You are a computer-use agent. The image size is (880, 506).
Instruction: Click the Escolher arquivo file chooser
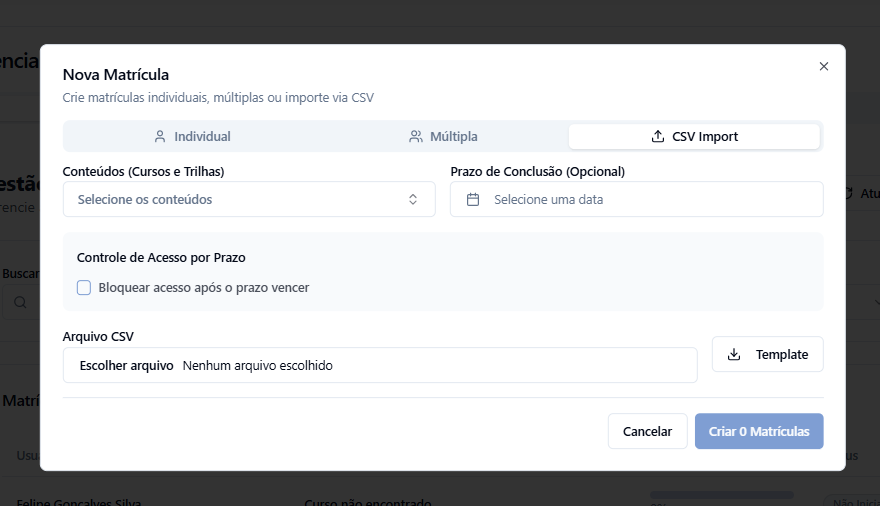tap(127, 366)
